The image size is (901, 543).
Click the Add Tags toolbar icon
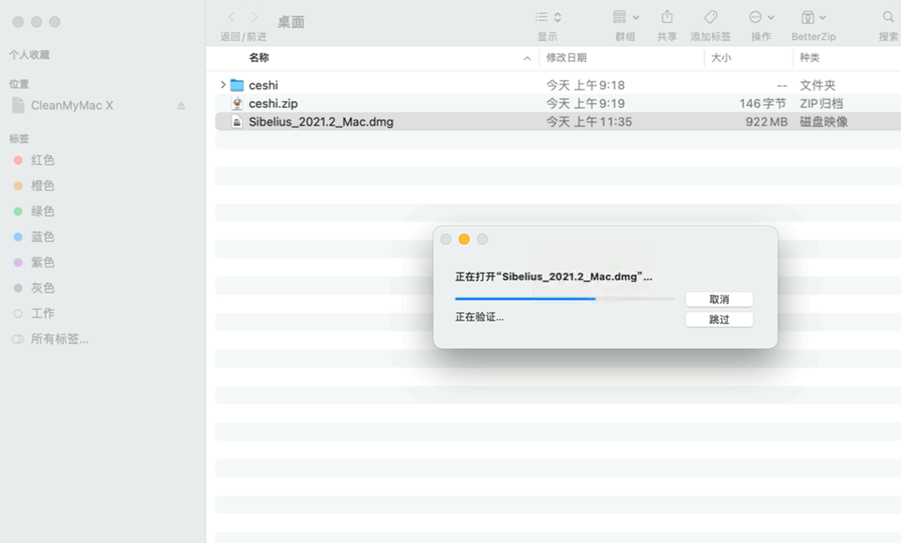point(710,18)
